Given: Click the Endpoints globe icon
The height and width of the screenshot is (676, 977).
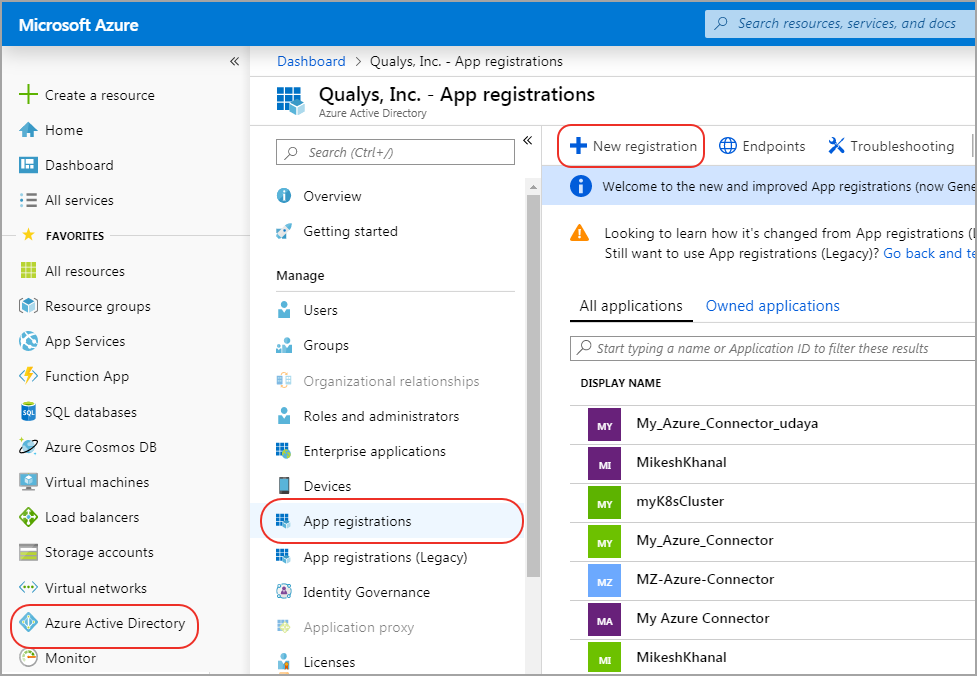Looking at the screenshot, I should [x=729, y=146].
